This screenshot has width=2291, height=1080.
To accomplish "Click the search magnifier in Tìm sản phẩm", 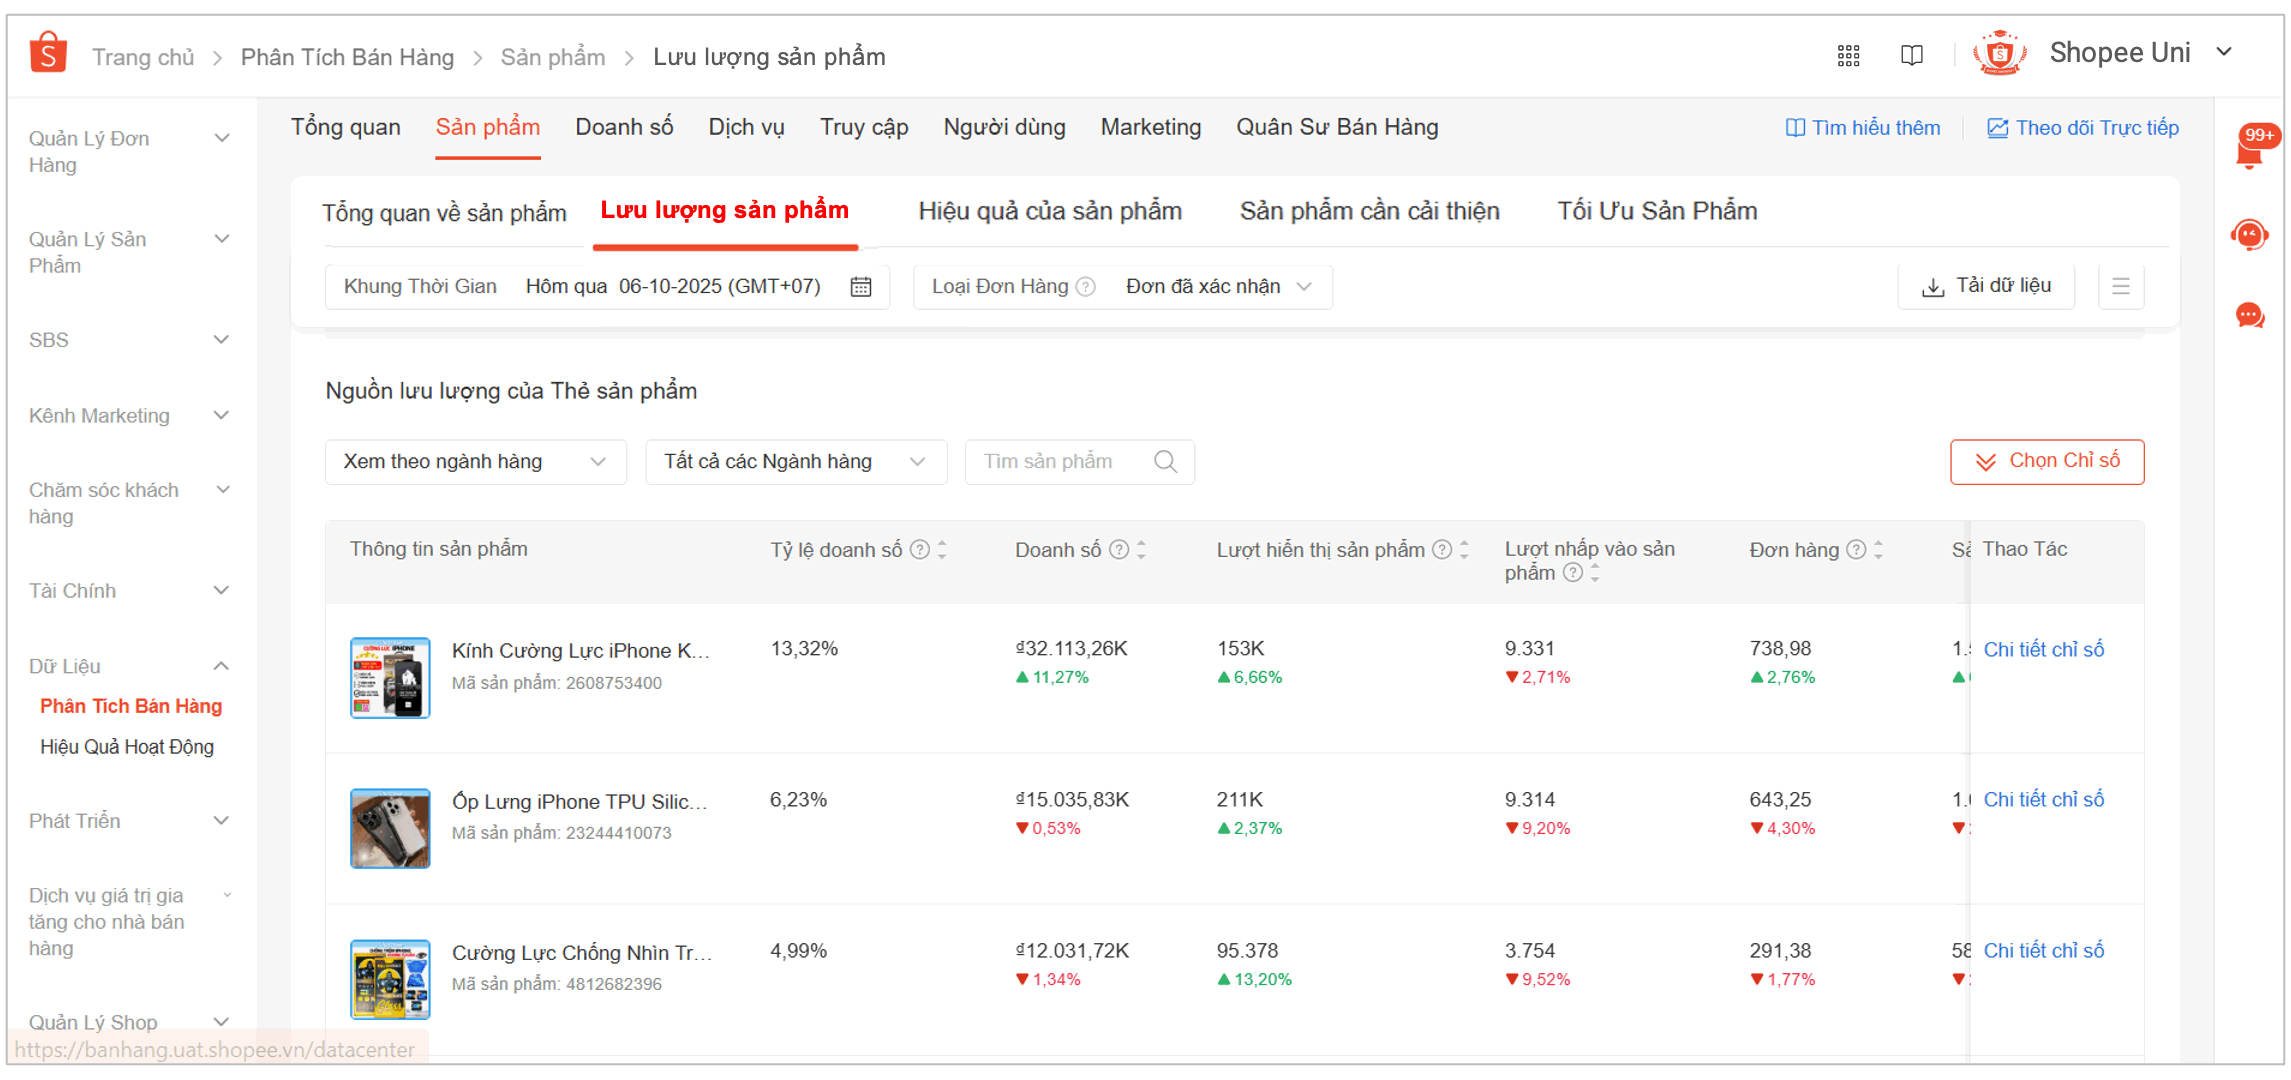I will pos(1165,462).
